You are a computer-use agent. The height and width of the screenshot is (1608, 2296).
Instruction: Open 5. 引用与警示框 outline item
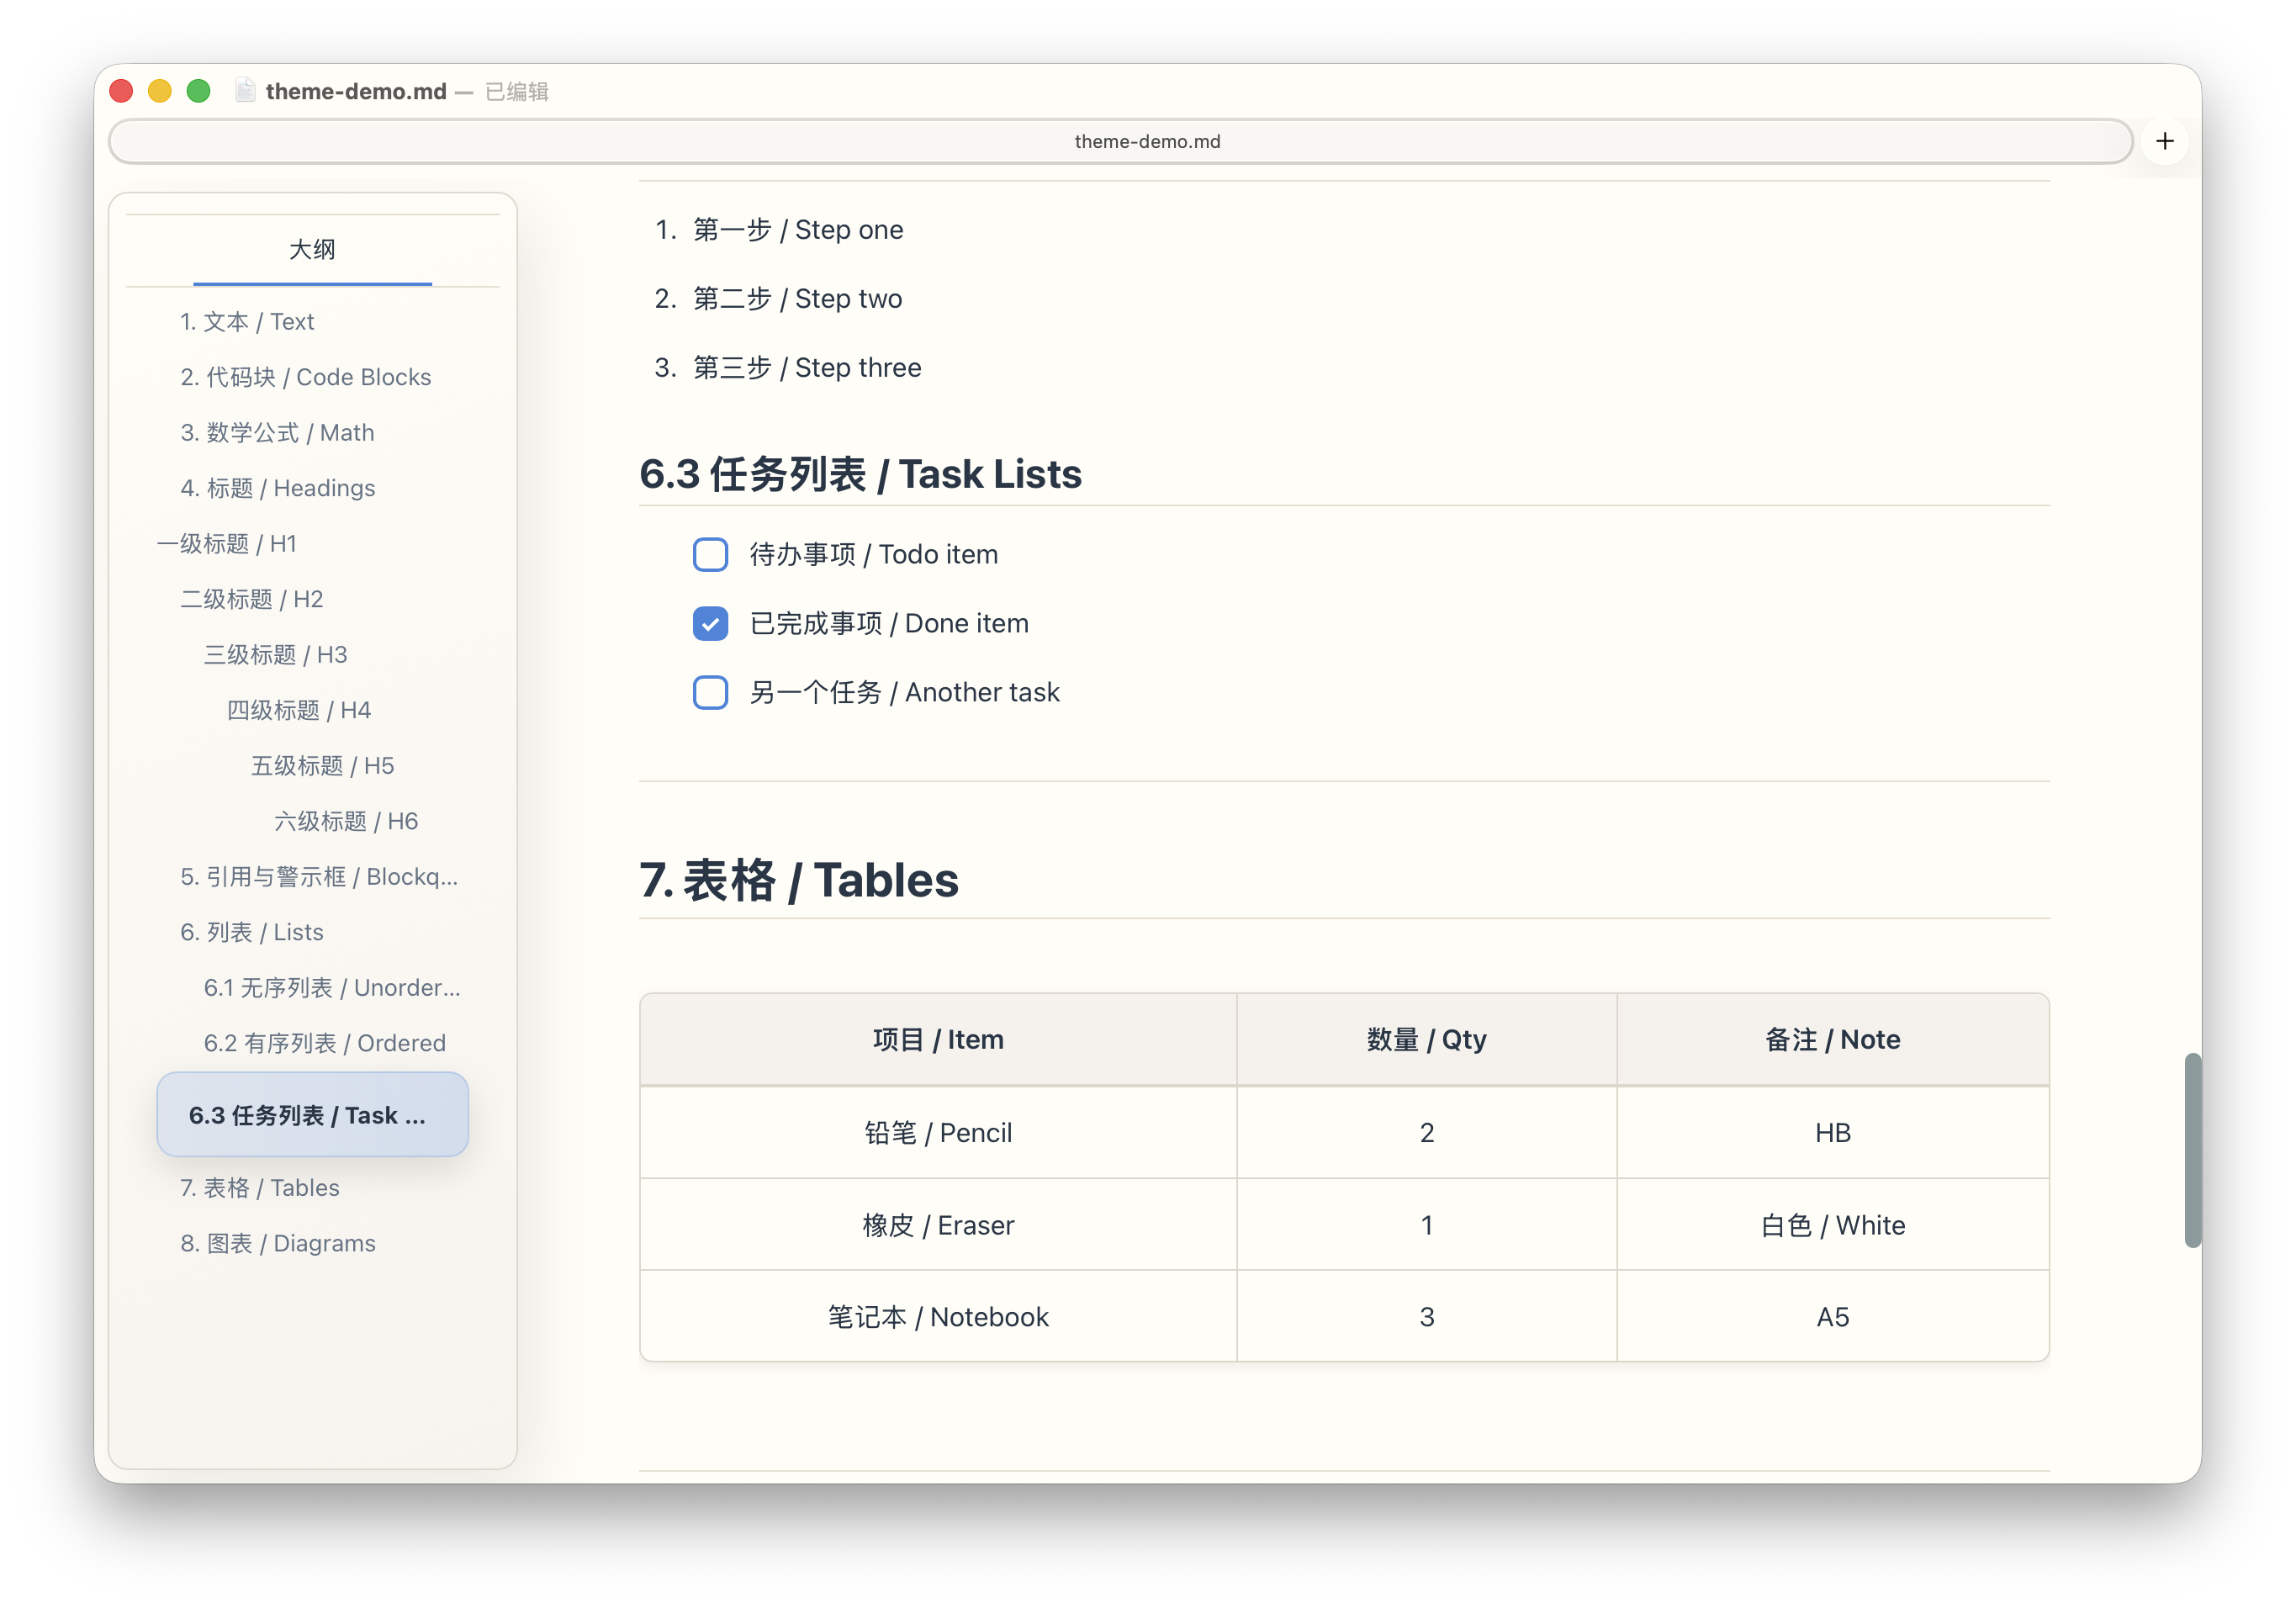click(318, 876)
